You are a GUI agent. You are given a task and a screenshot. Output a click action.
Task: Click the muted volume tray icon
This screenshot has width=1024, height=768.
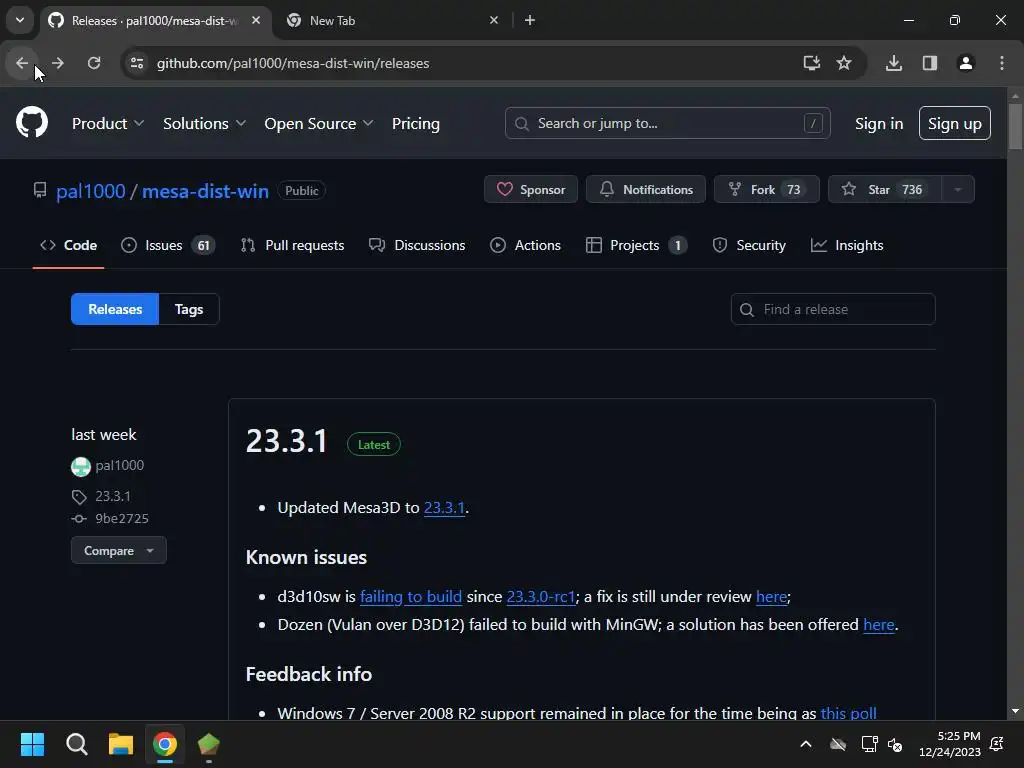point(895,744)
